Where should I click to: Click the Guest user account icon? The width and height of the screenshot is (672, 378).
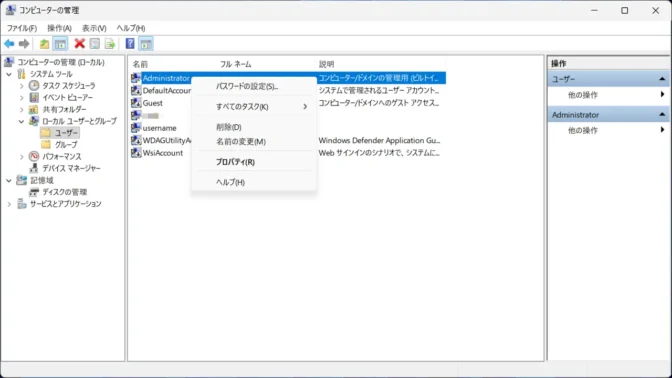(x=136, y=103)
